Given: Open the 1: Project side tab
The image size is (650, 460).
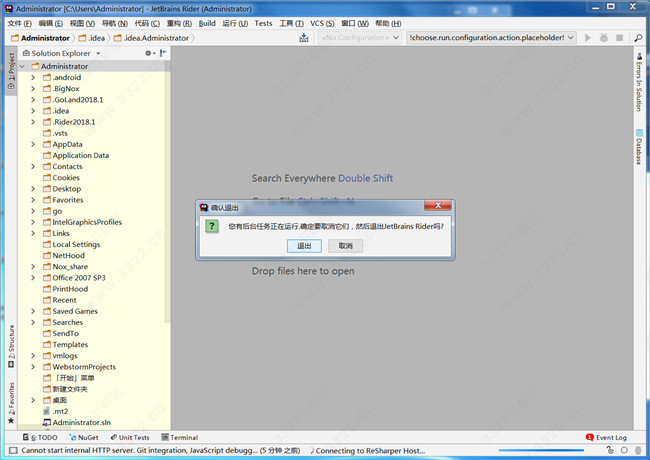Looking at the screenshot, I should pyautogui.click(x=11, y=71).
